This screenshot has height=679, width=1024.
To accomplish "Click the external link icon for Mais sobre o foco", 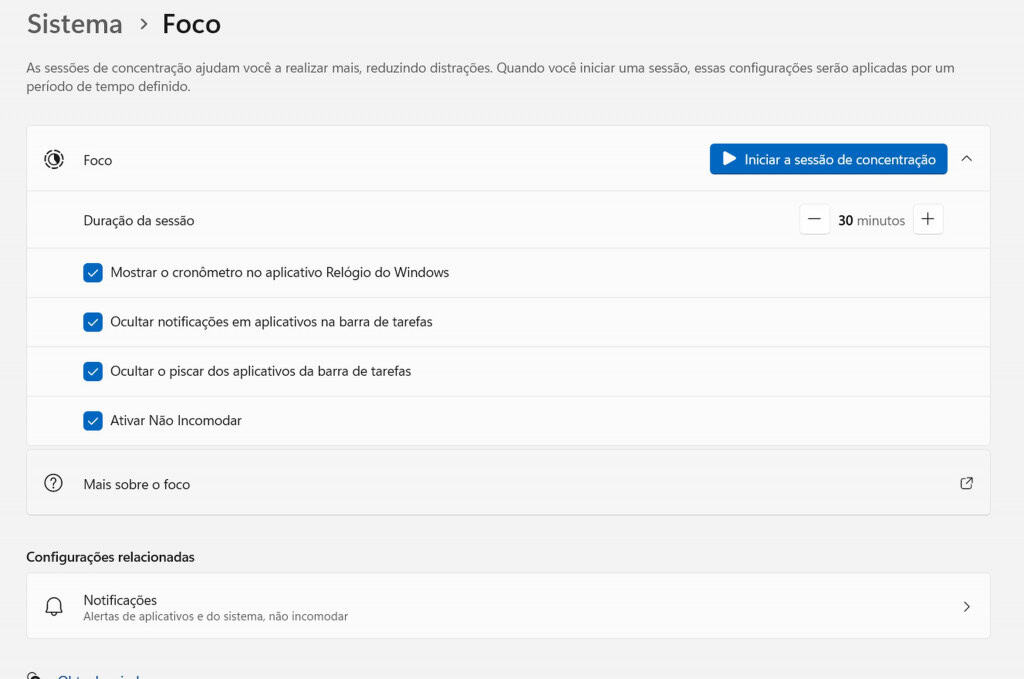I will pyautogui.click(x=966, y=483).
